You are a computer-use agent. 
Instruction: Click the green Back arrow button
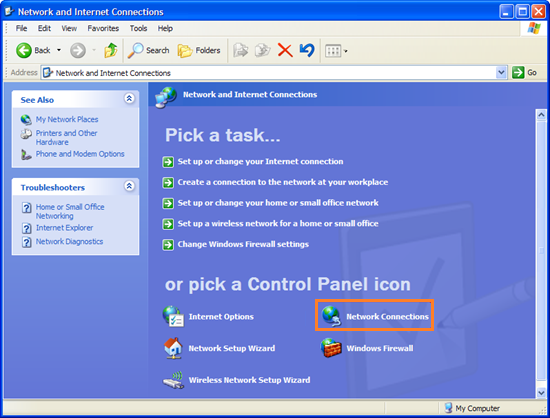(x=24, y=50)
